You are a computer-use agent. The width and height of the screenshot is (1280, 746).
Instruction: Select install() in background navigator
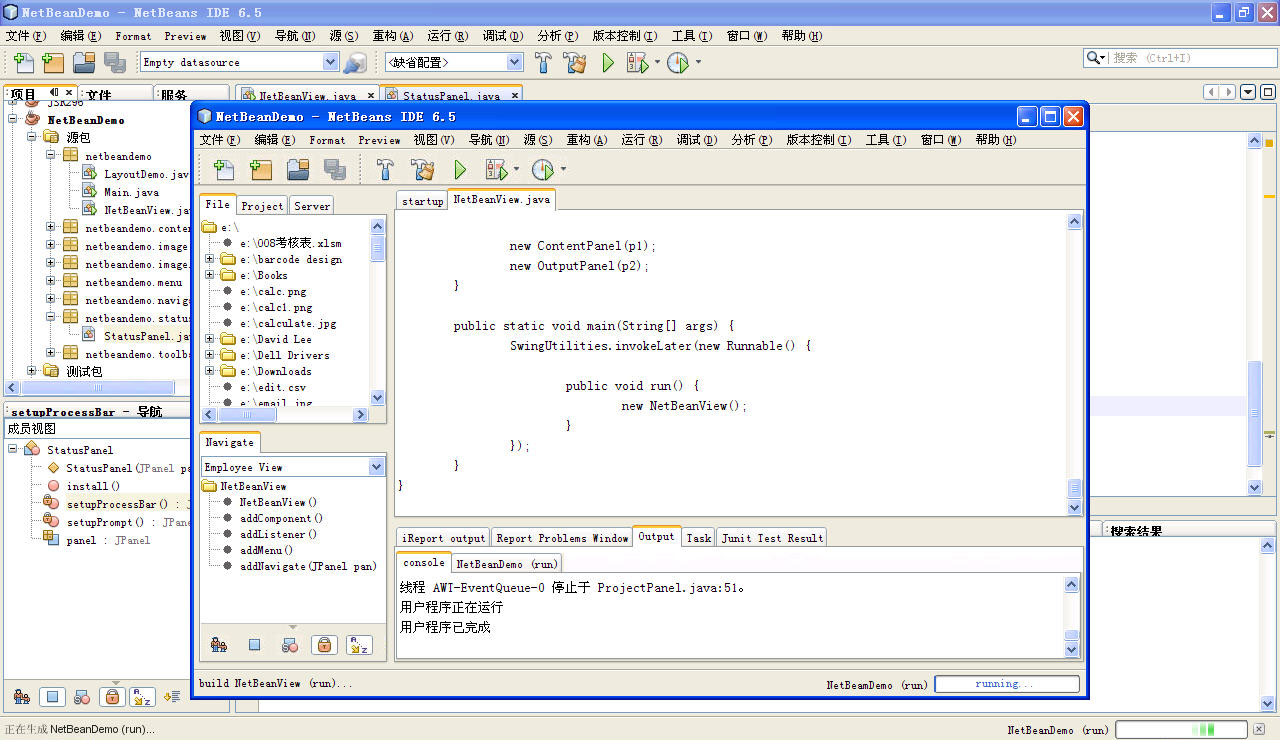tap(93, 486)
